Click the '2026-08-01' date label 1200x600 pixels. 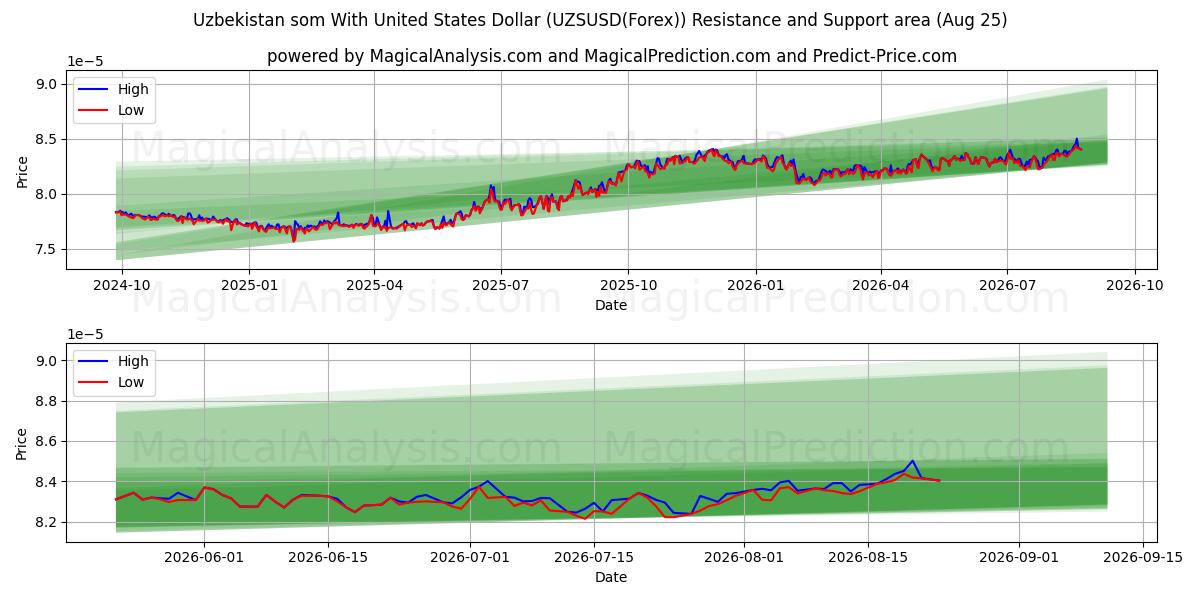pos(746,558)
